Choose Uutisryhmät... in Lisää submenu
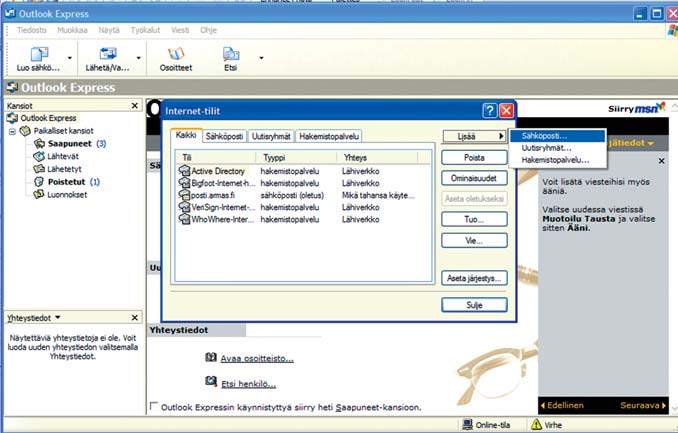 tap(557, 148)
